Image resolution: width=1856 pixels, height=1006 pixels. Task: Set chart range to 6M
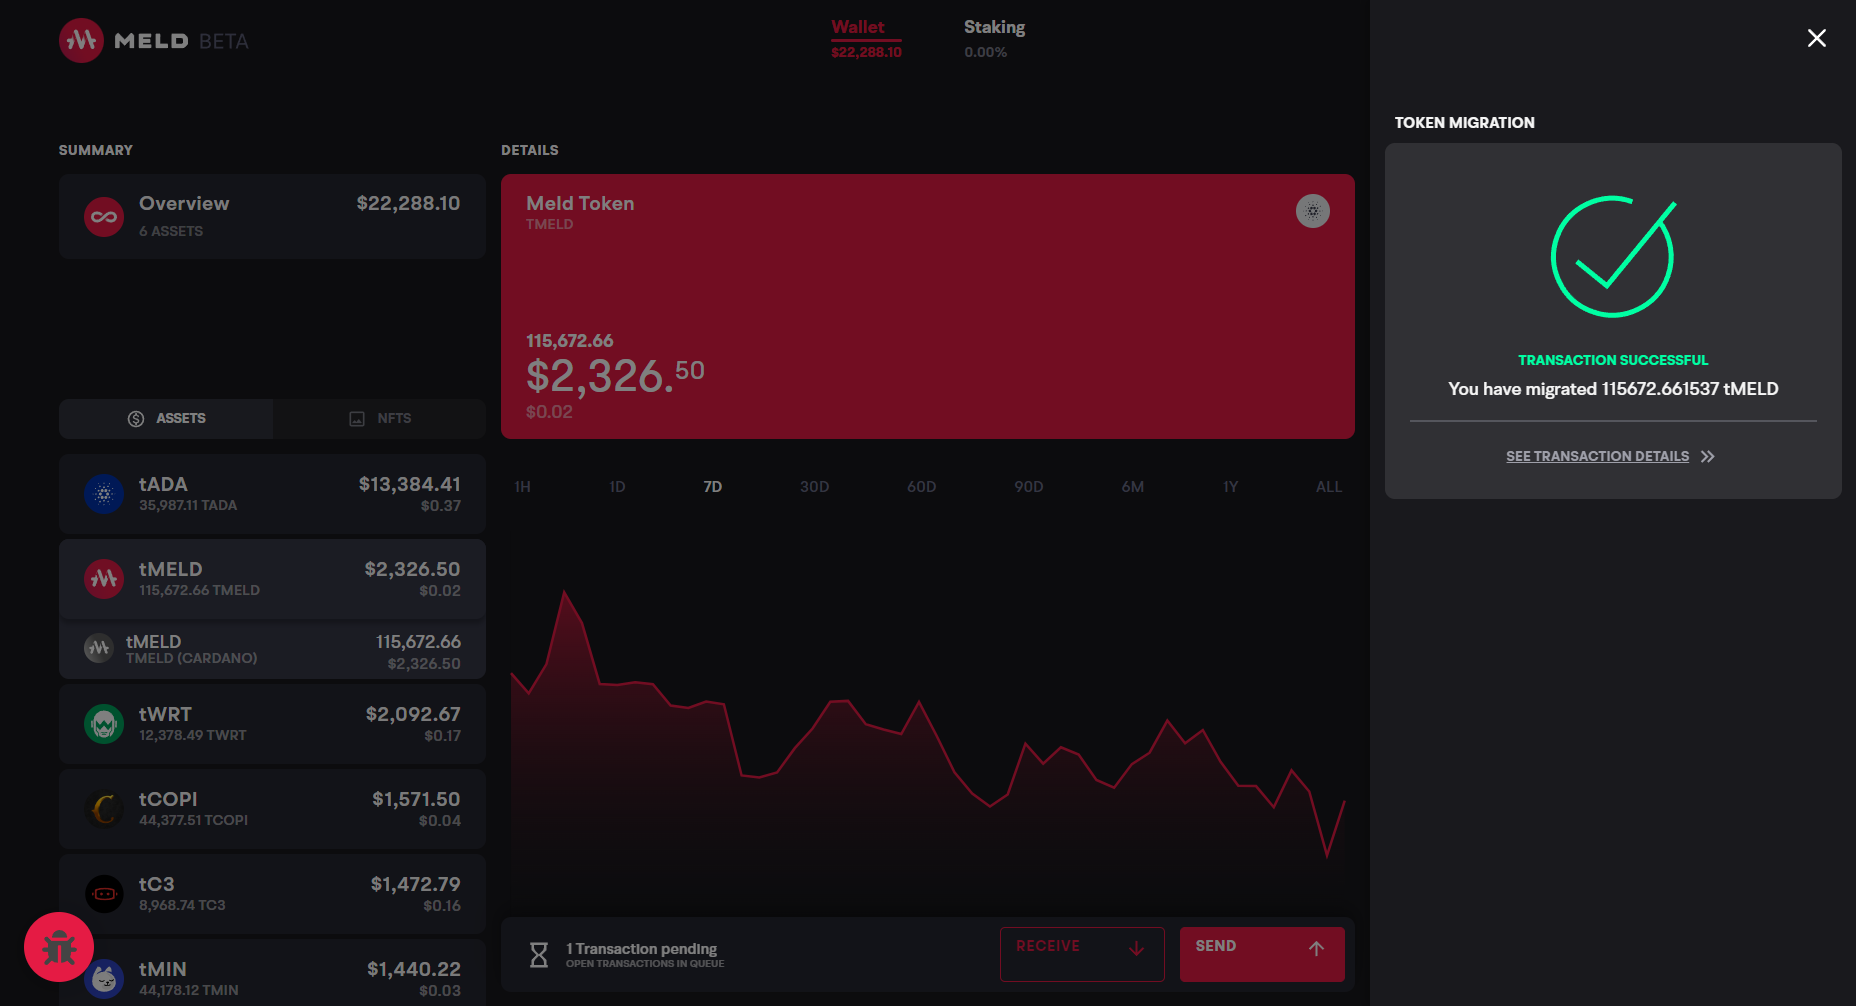pos(1132,487)
